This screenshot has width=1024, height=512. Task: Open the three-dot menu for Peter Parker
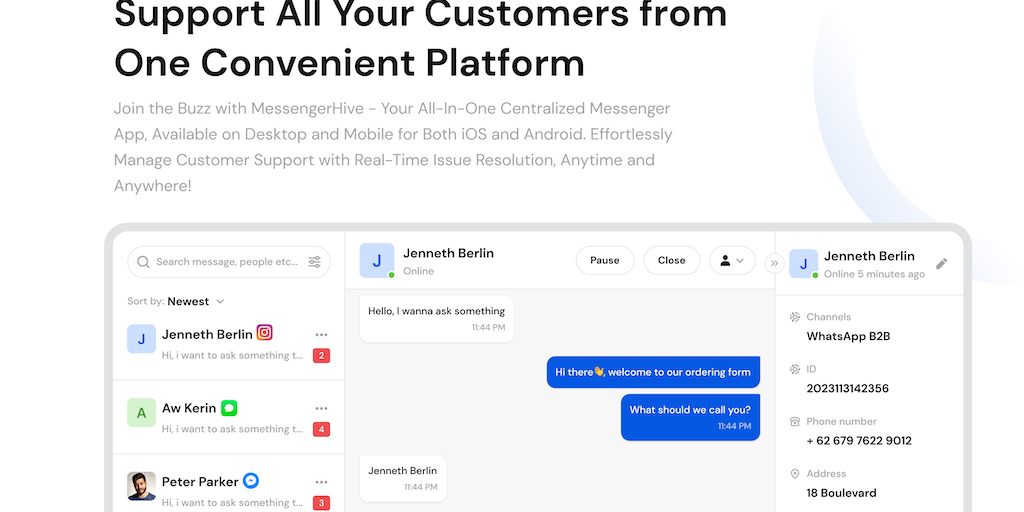[x=321, y=482]
